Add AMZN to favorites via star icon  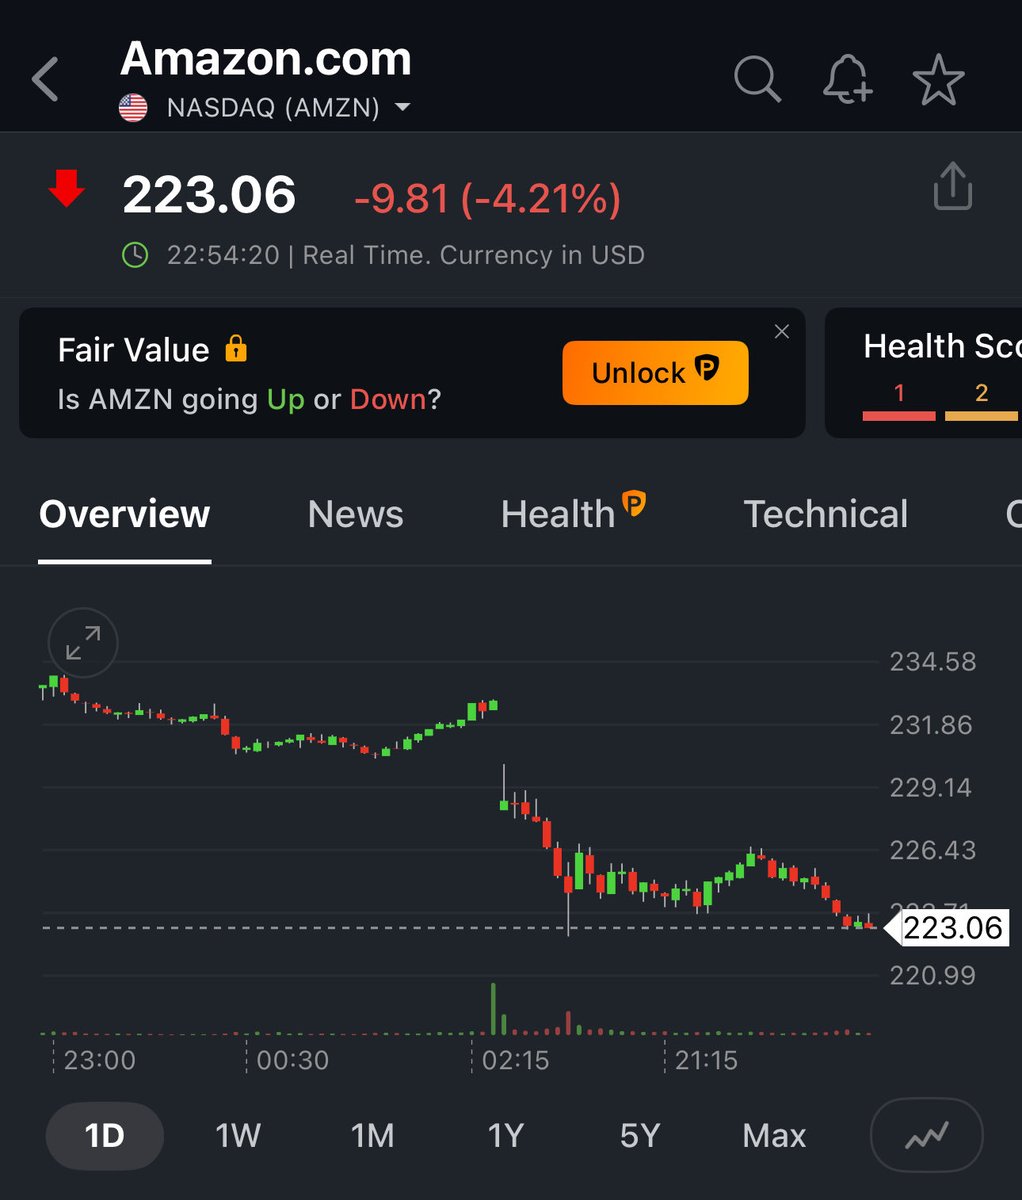[x=938, y=80]
